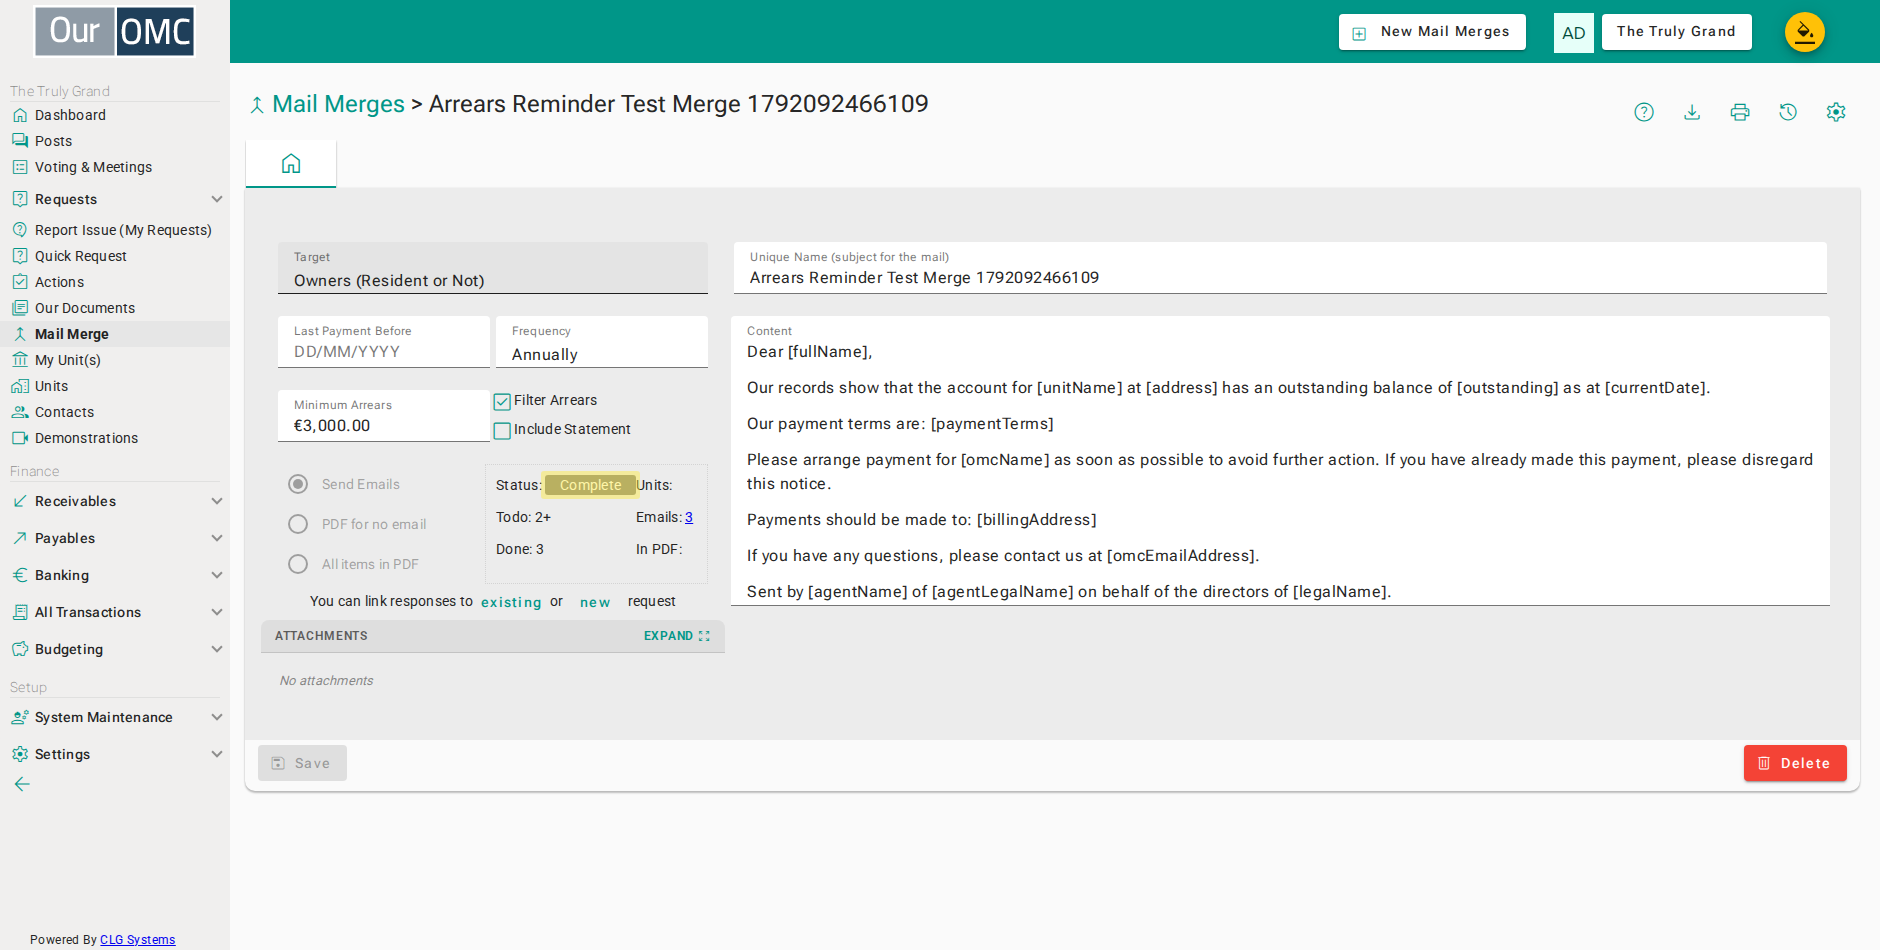Open the Actions sidebar item
This screenshot has width=1880, height=950.
pyautogui.click(x=60, y=282)
